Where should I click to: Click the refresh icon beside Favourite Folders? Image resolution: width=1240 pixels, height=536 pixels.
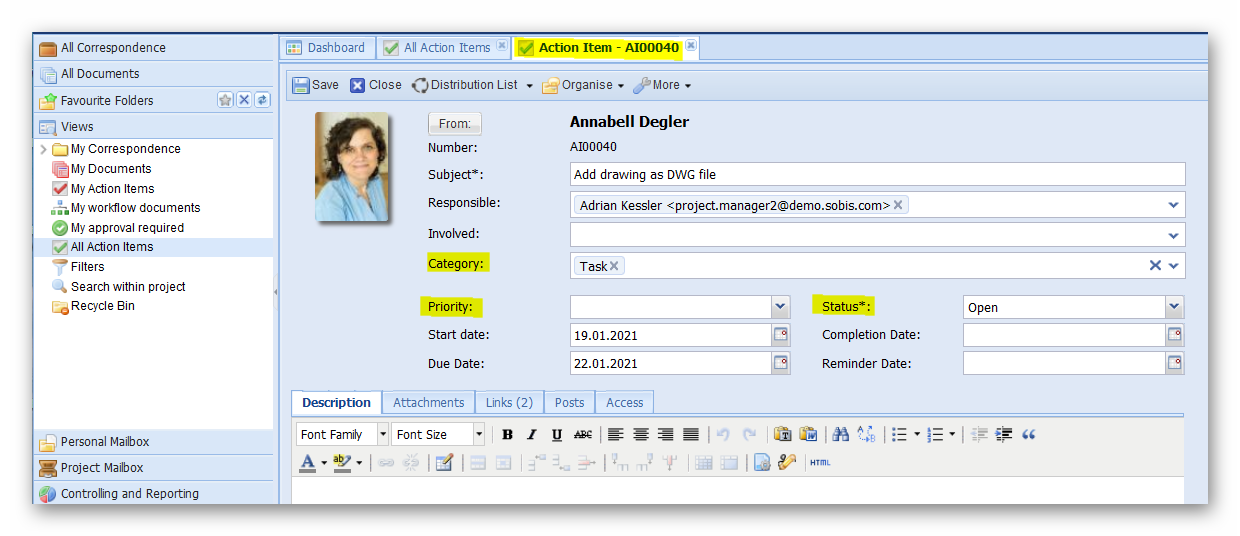click(x=262, y=100)
